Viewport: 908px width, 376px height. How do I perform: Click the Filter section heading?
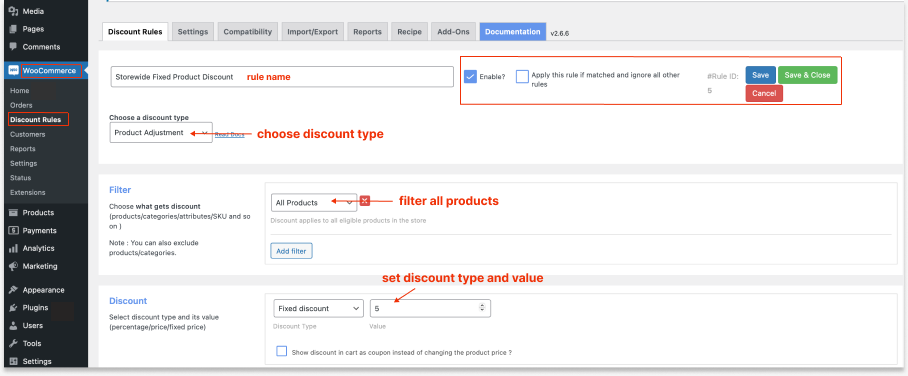pos(120,190)
